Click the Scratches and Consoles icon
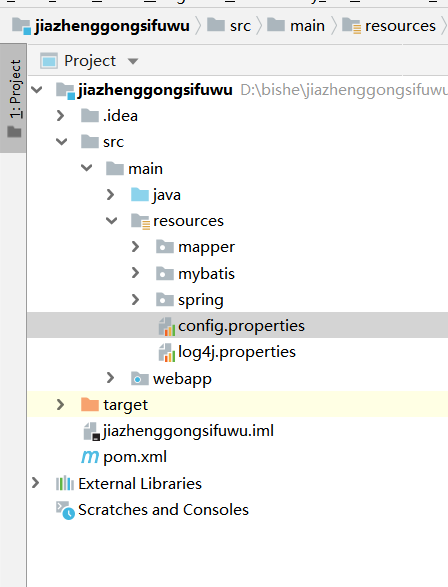The image size is (448, 587). pos(65,510)
